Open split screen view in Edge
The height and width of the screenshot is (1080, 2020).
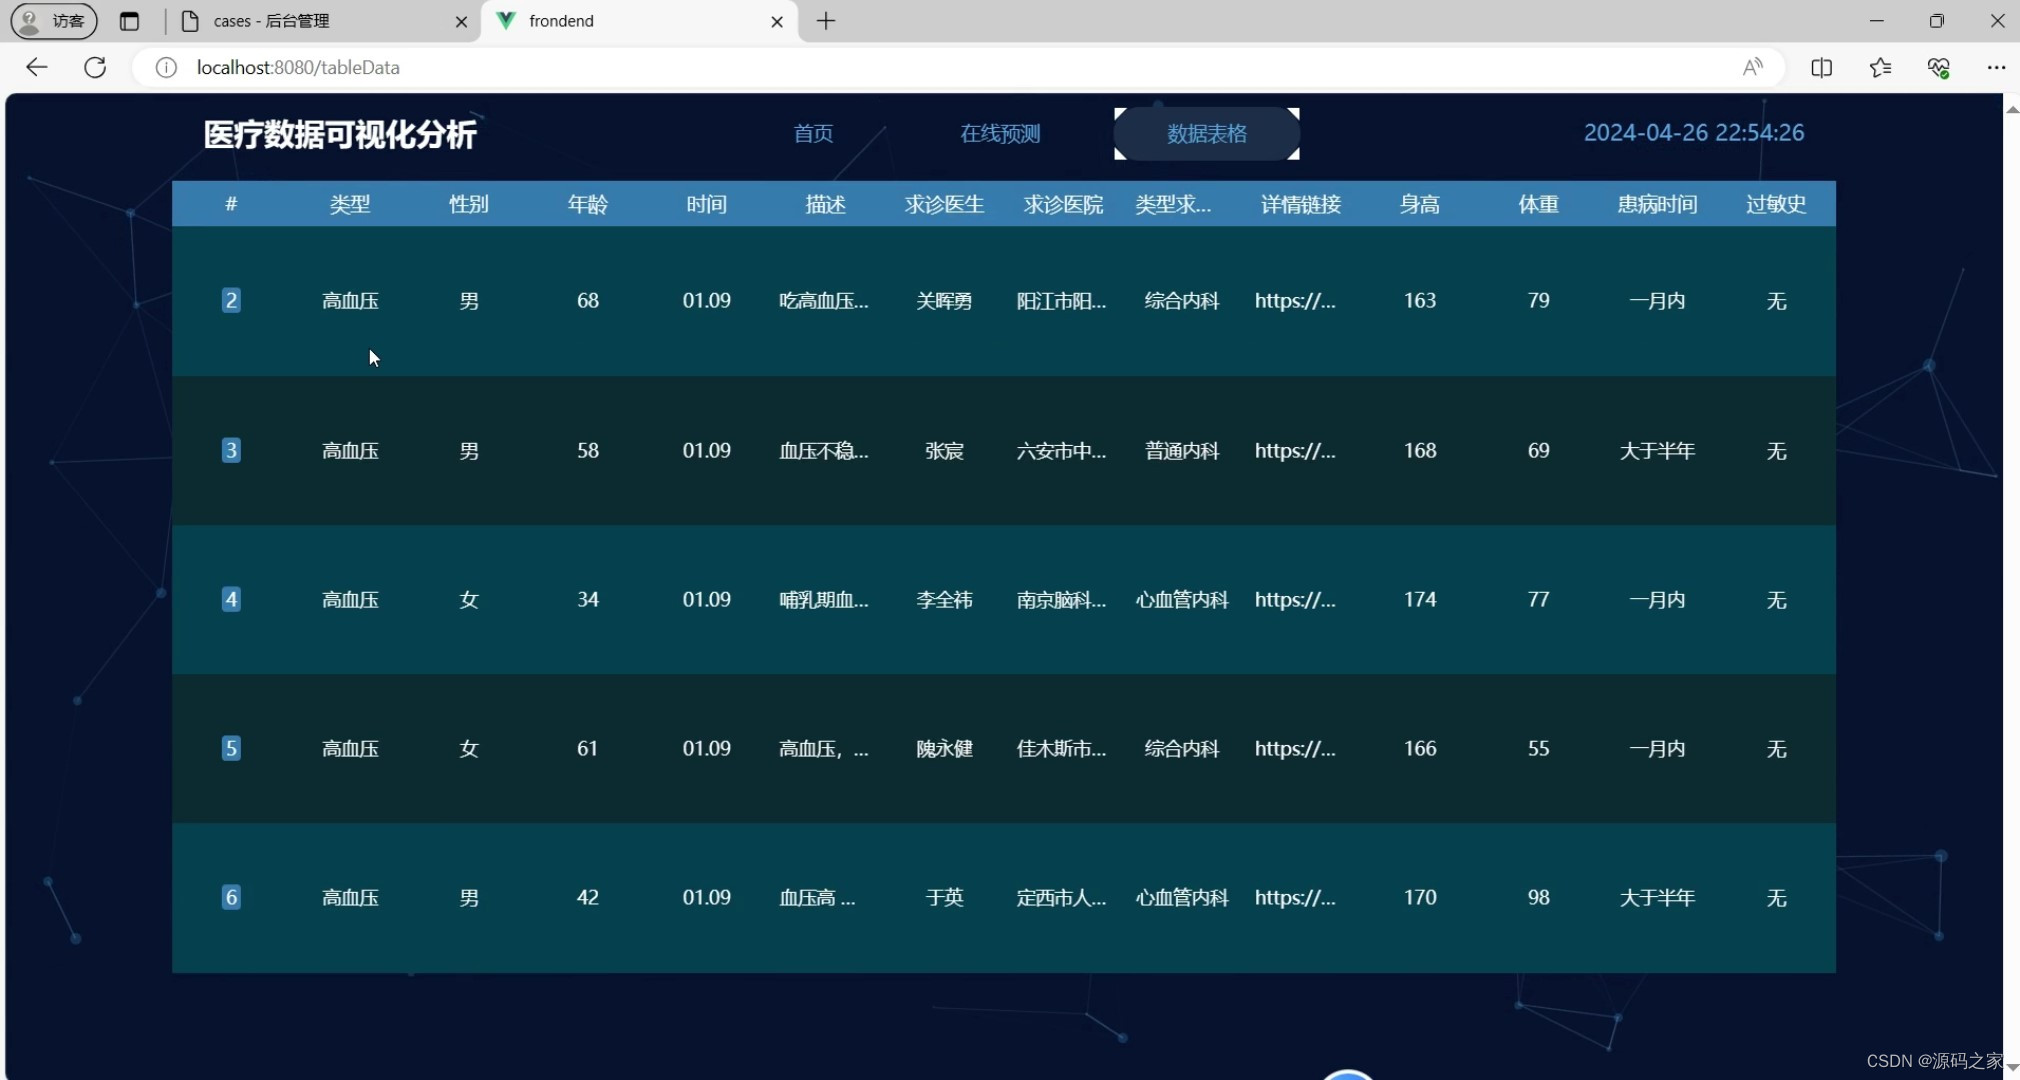[x=1823, y=67]
